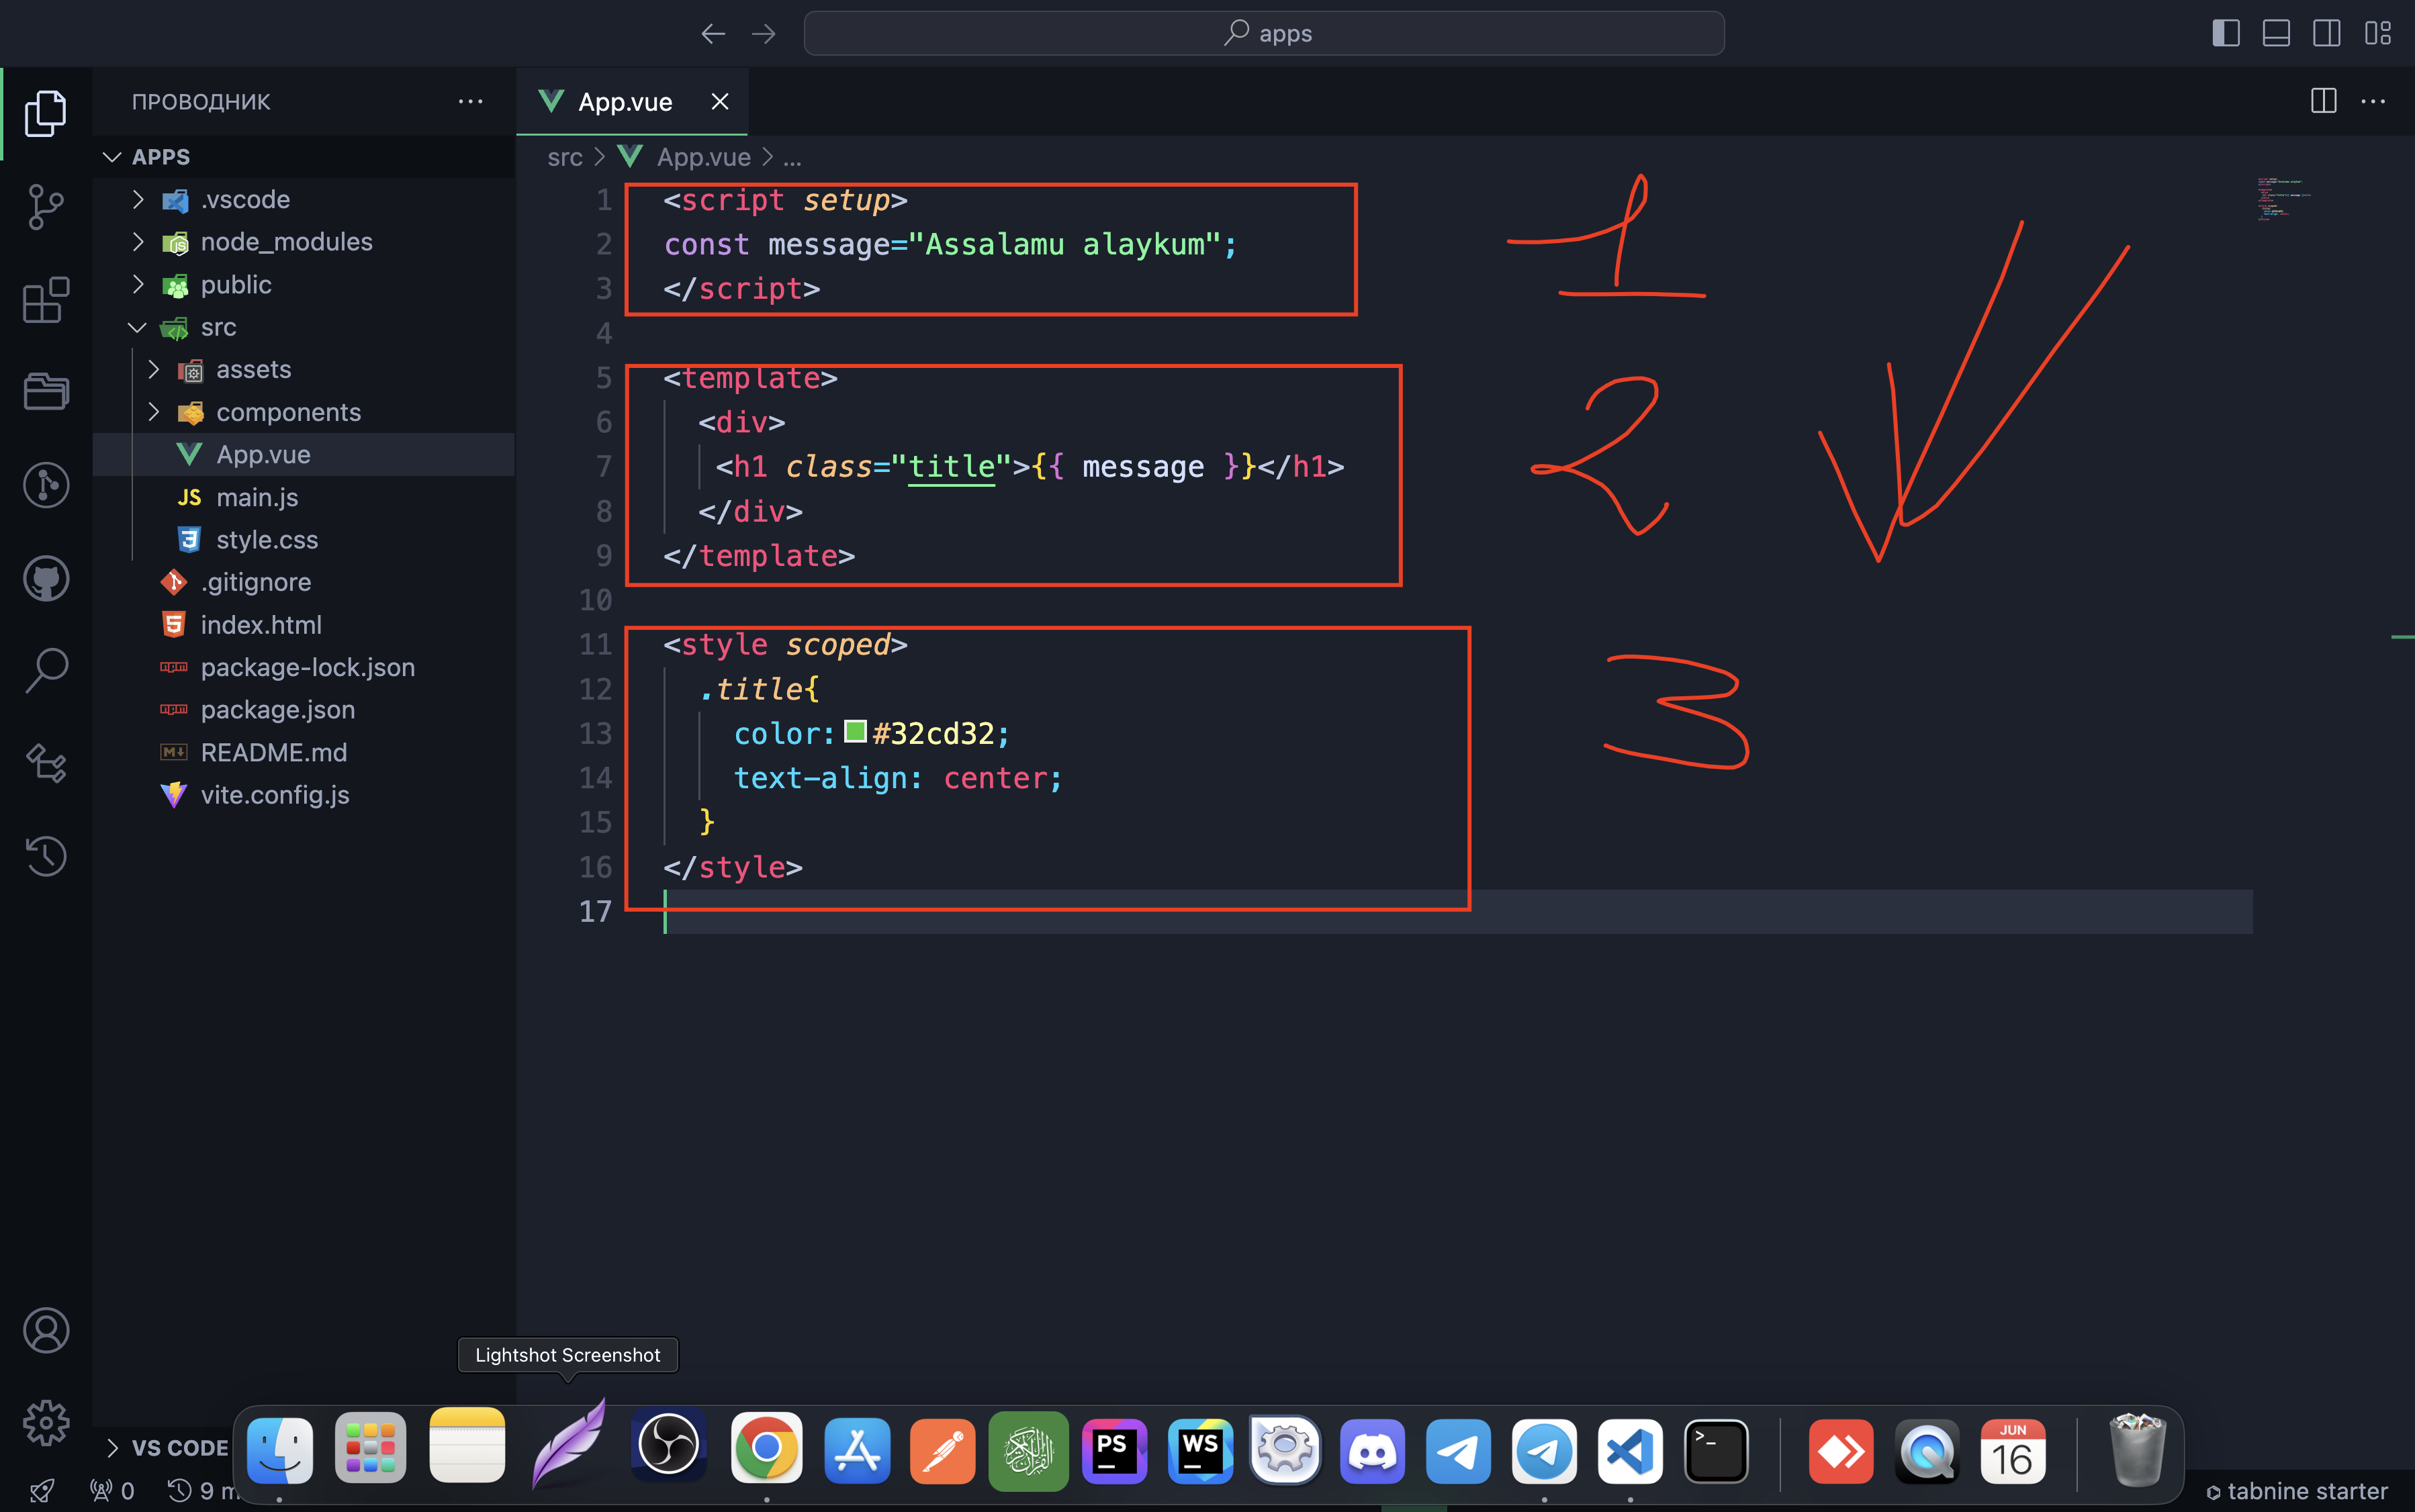Image resolution: width=2415 pixels, height=1512 pixels.
Task: Expand the node_modules folder
Action: [286, 242]
